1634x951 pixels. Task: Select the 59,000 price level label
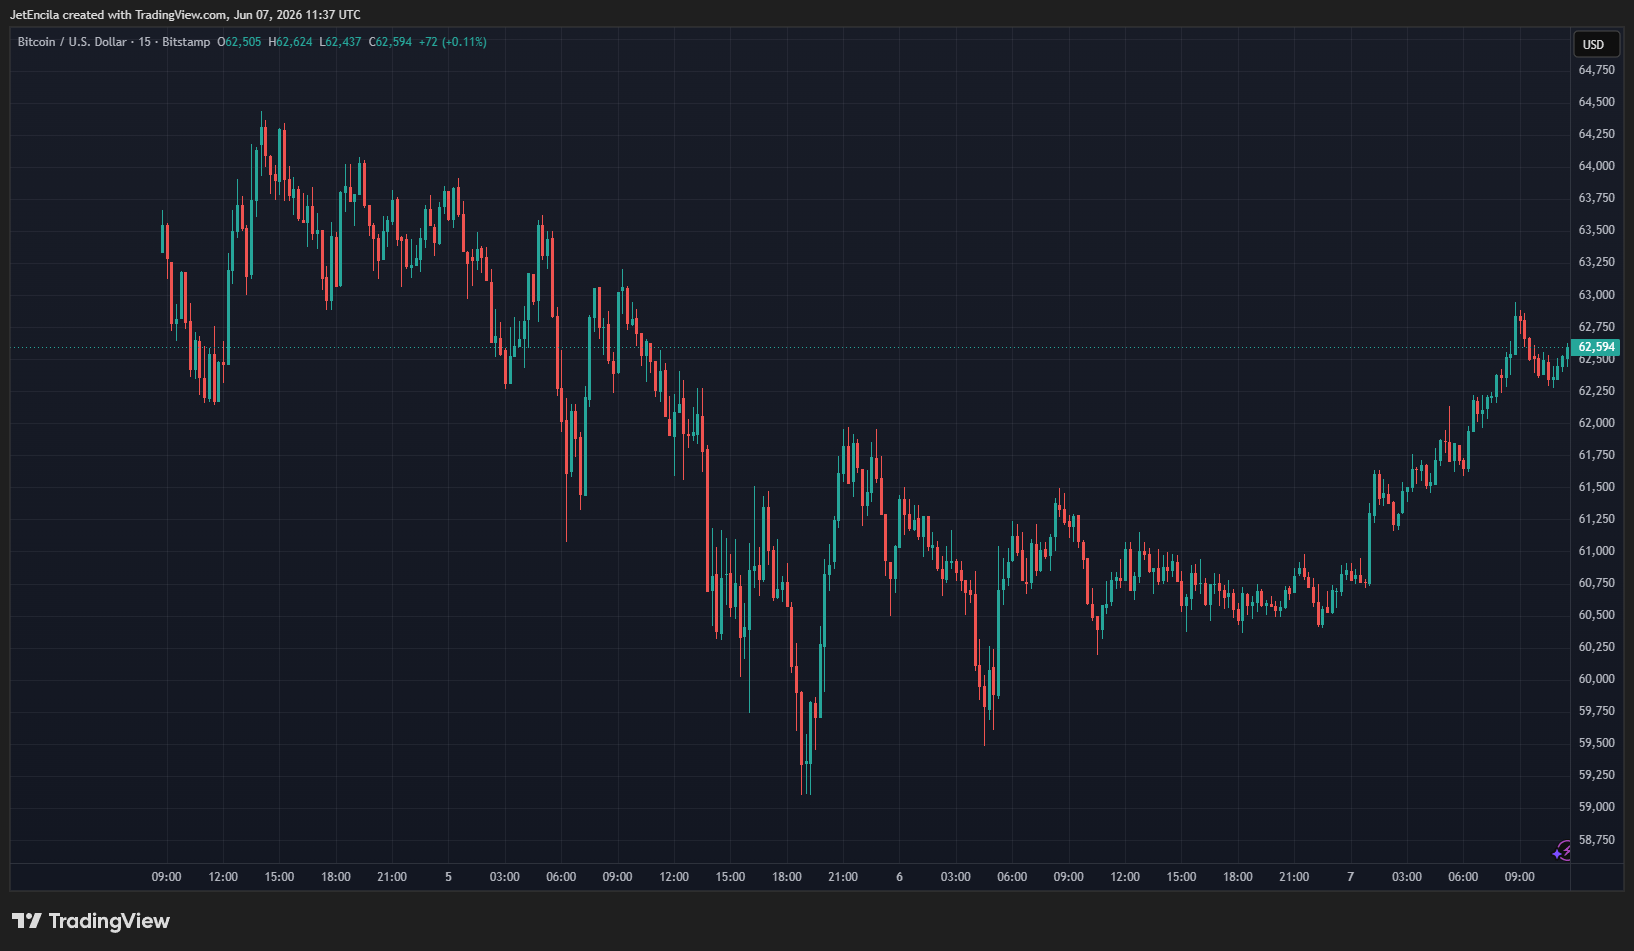click(1596, 807)
